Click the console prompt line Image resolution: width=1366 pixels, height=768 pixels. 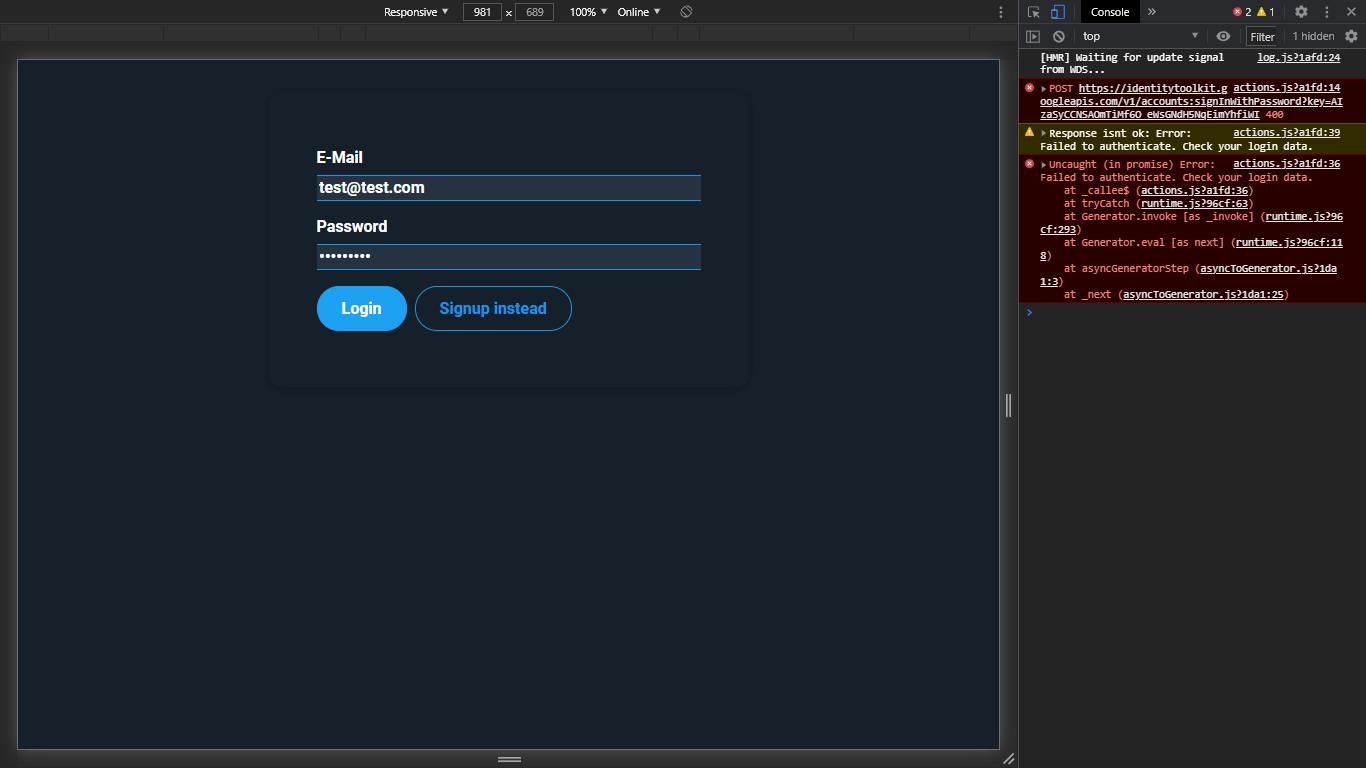pos(1192,313)
